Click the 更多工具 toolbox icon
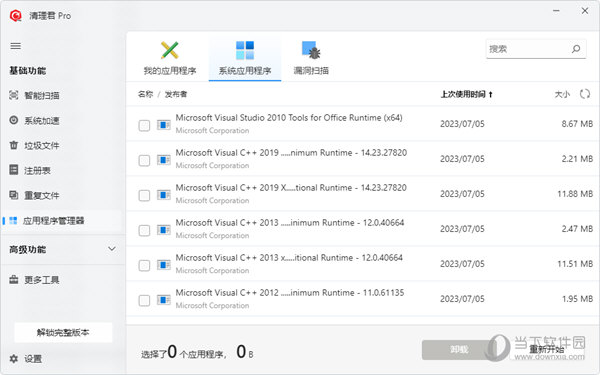Screen dimensions: 600x375 click(14, 279)
